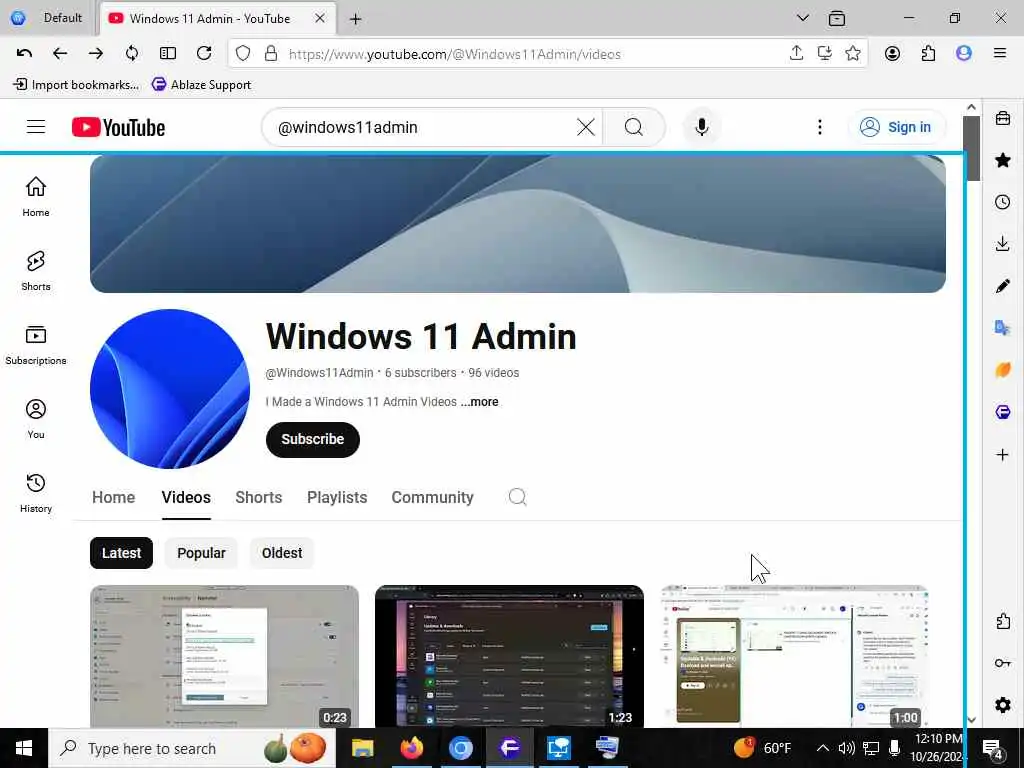
Task: Click the YouTube search input field
Action: point(424,127)
